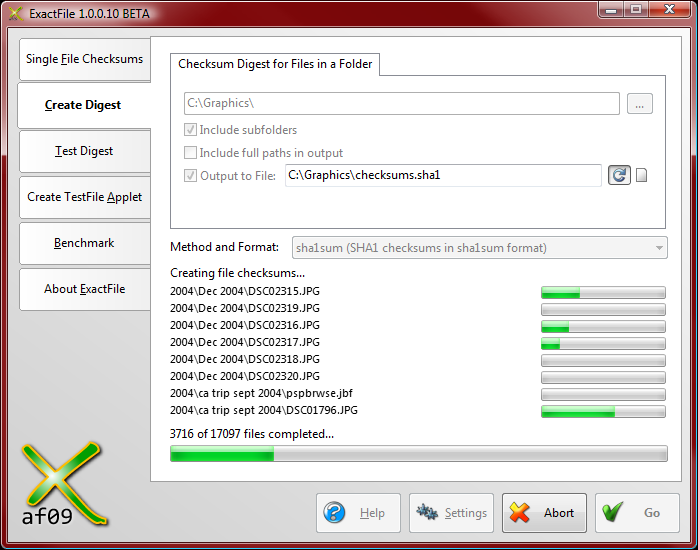The width and height of the screenshot is (698, 550).
Task: Open Create TestFile Applet tab
Action: click(85, 197)
